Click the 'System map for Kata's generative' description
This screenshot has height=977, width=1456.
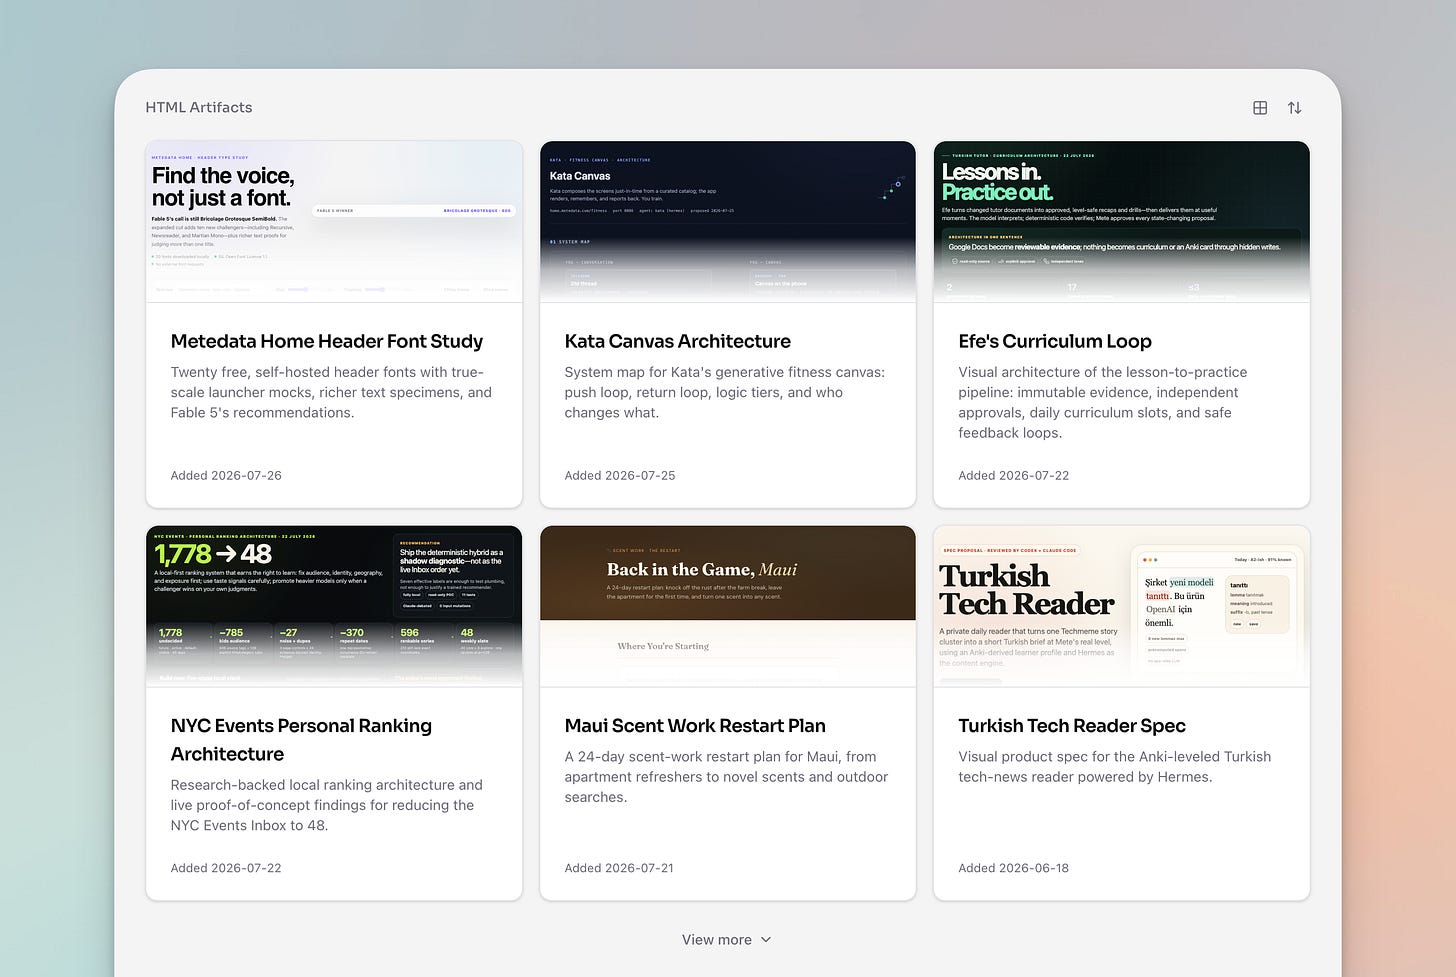[724, 392]
